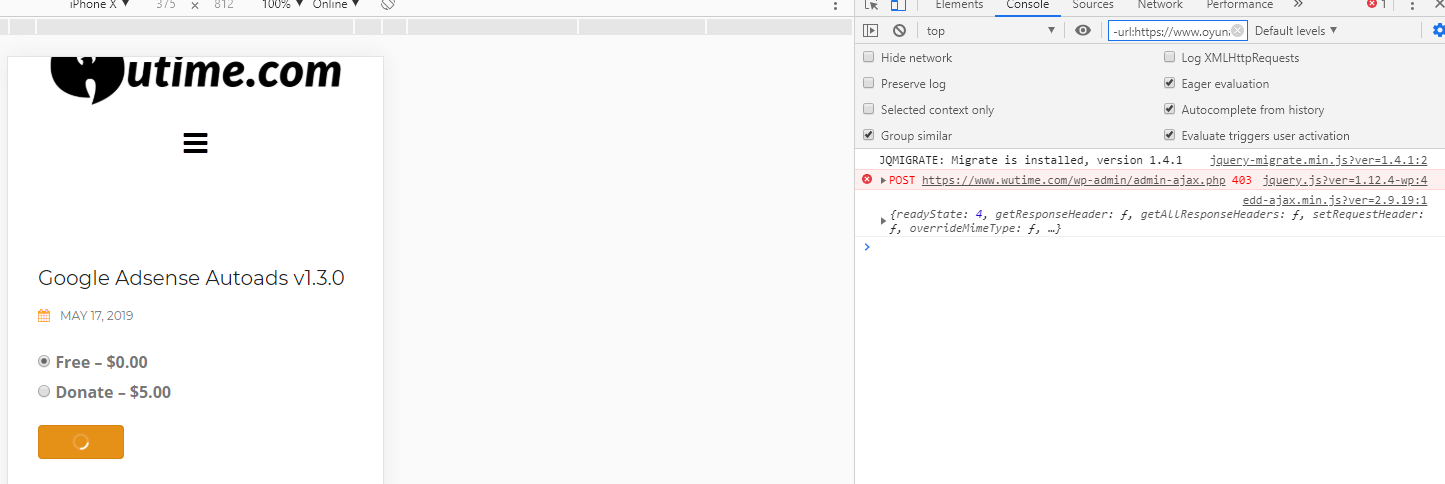Click the red error count indicator

[x=1377, y=5]
